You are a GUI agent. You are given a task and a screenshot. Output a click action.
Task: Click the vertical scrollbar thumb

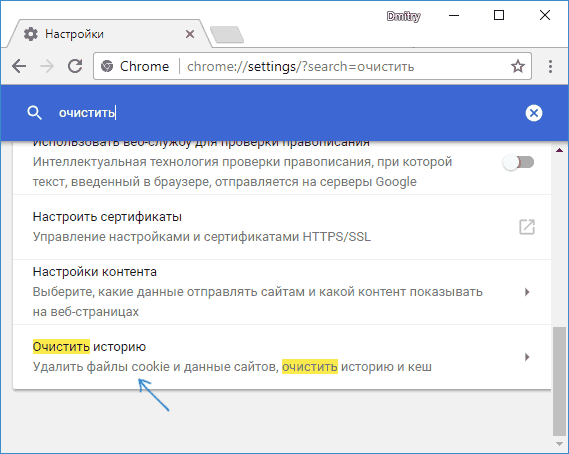point(559,381)
